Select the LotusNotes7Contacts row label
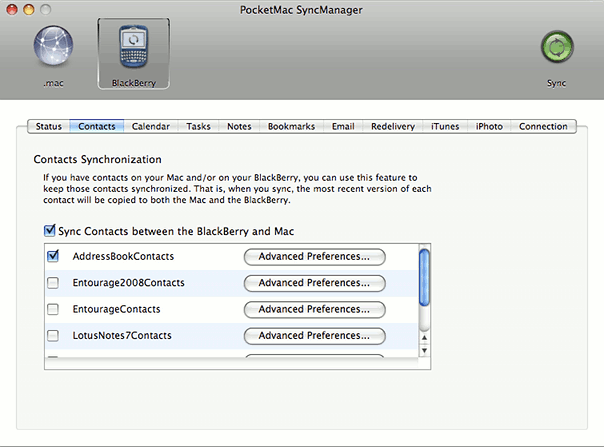 click(x=122, y=335)
